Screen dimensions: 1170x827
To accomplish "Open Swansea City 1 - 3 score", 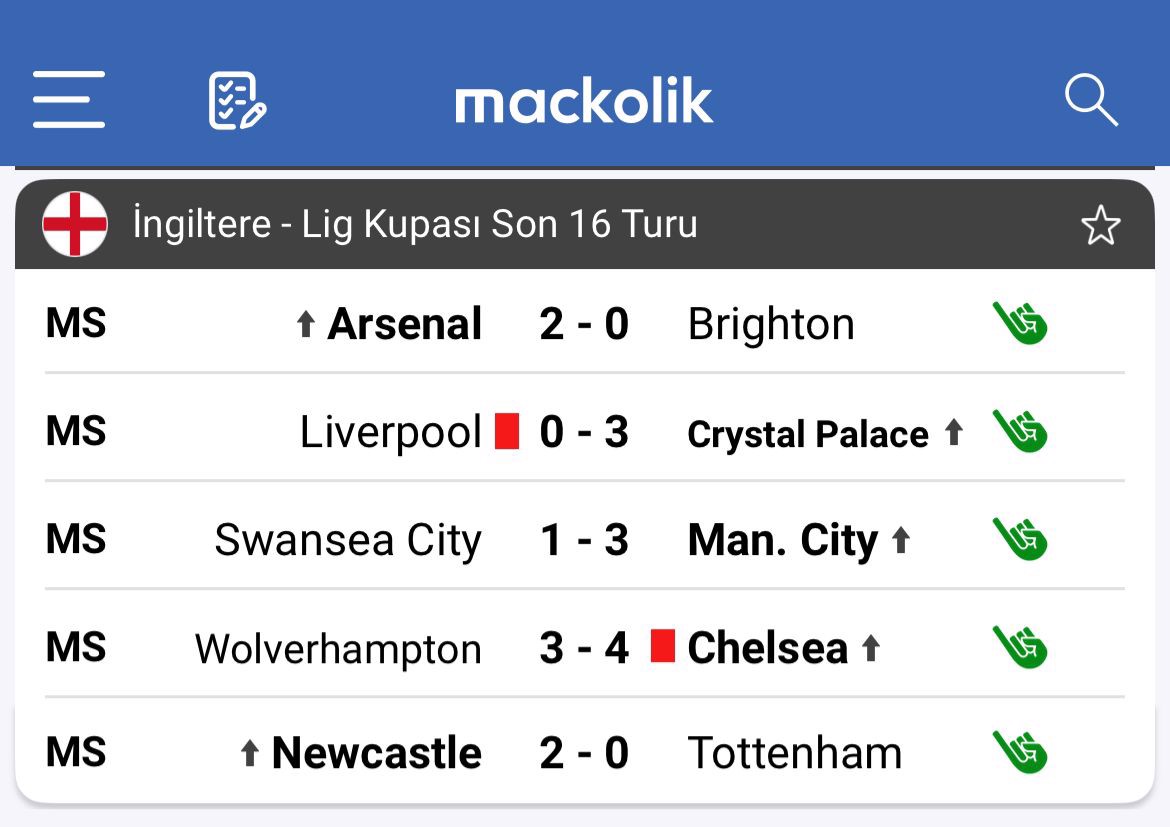I will [584, 540].
